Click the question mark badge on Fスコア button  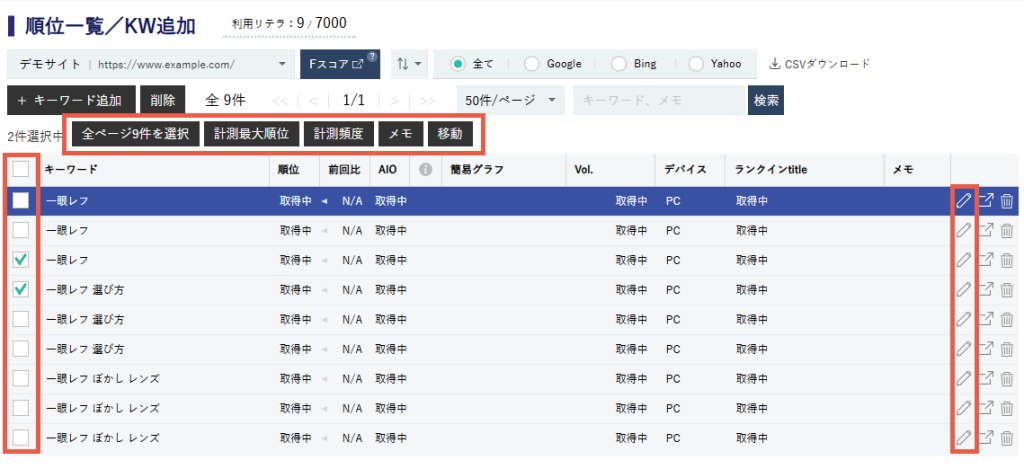pyautogui.click(x=372, y=56)
